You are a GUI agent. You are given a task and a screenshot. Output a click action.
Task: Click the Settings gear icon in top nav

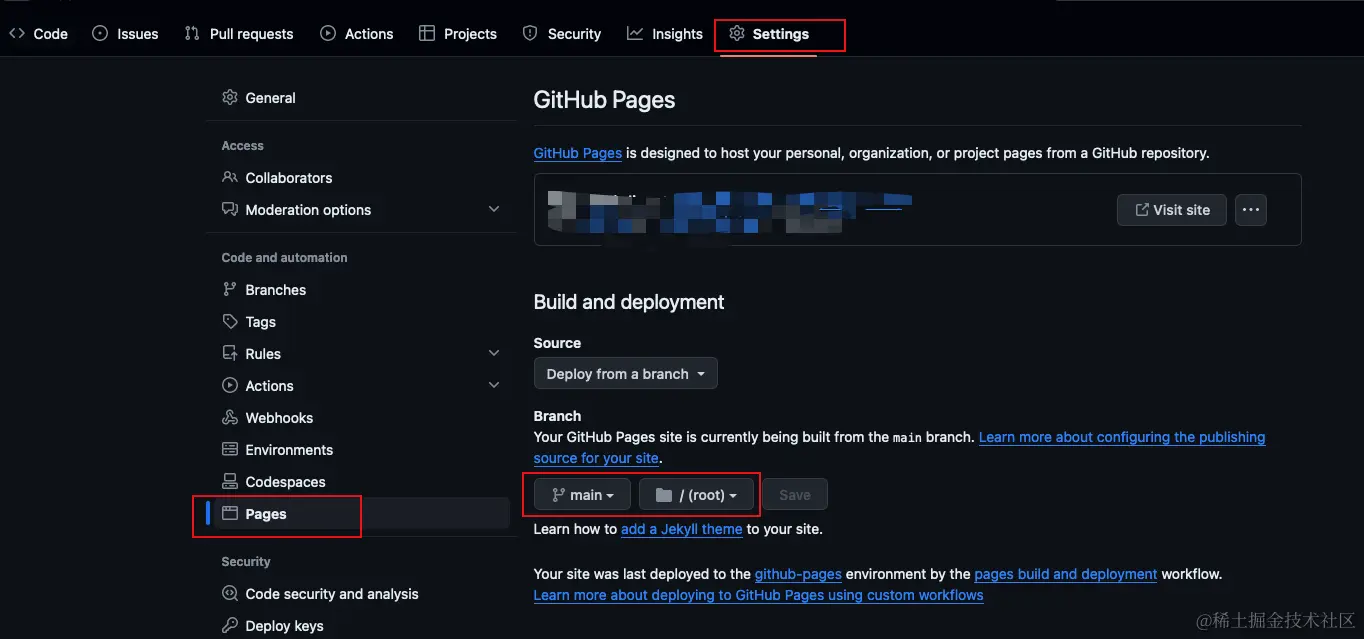737,33
